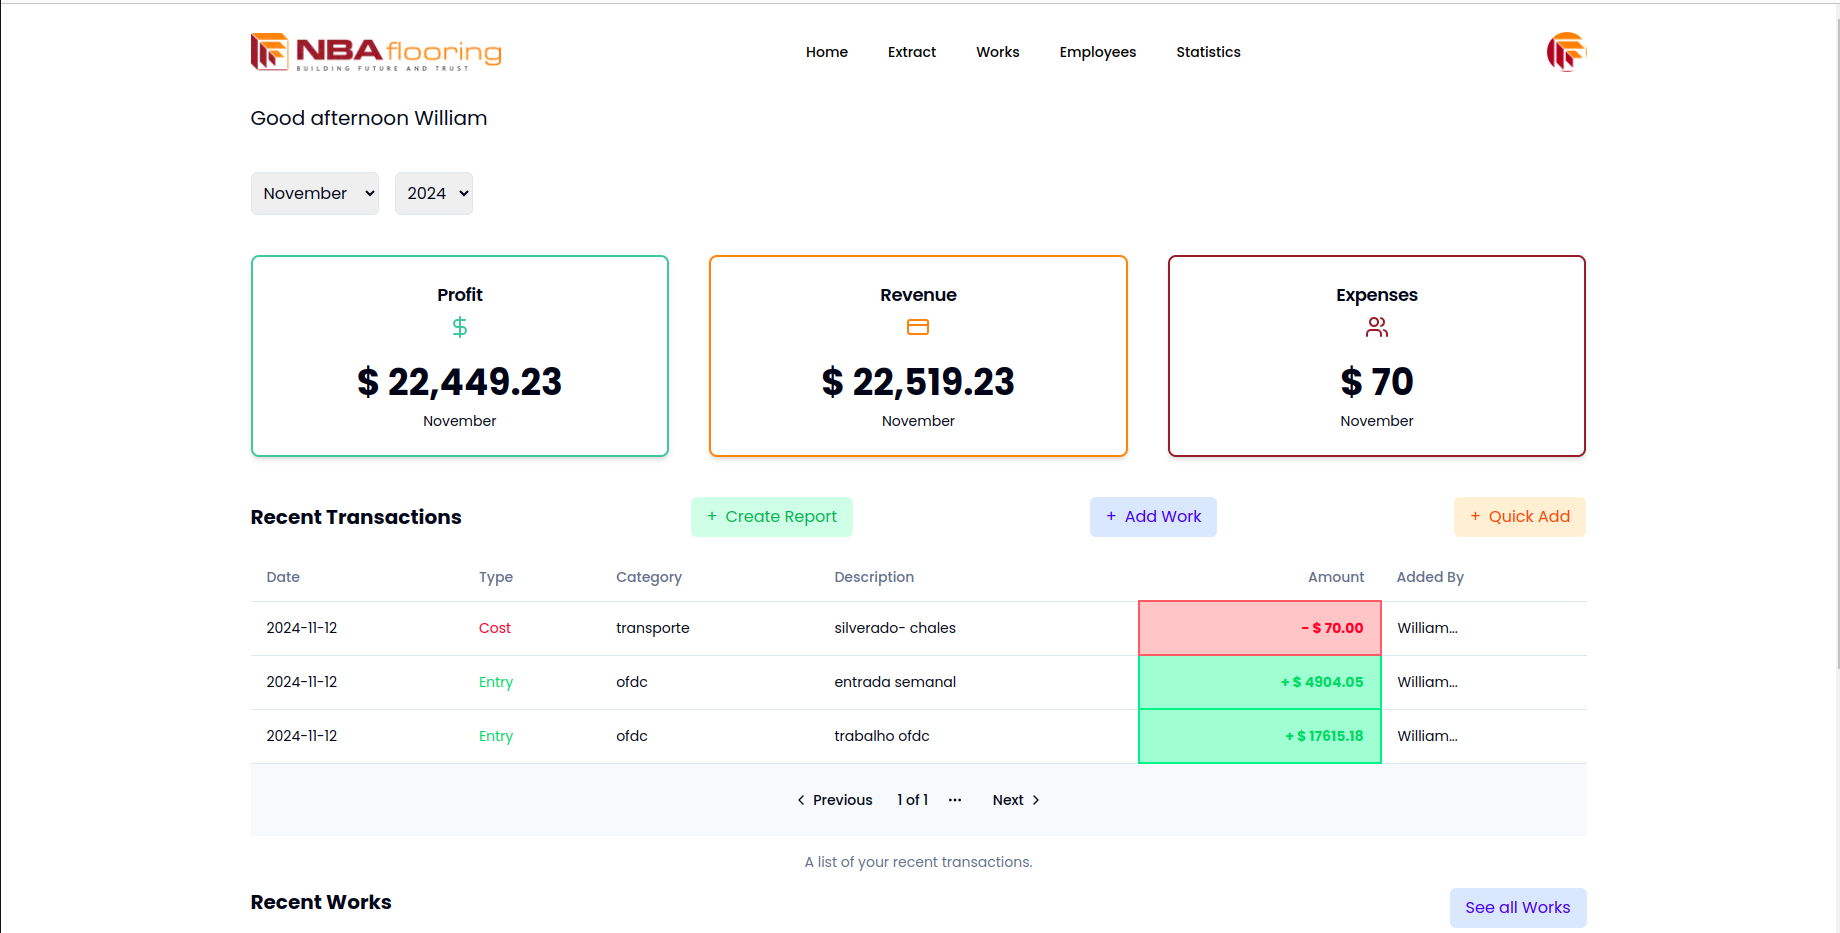The image size is (1840, 933).
Task: Select the green + $ 17615.18 amount cell
Action: pos(1259,736)
